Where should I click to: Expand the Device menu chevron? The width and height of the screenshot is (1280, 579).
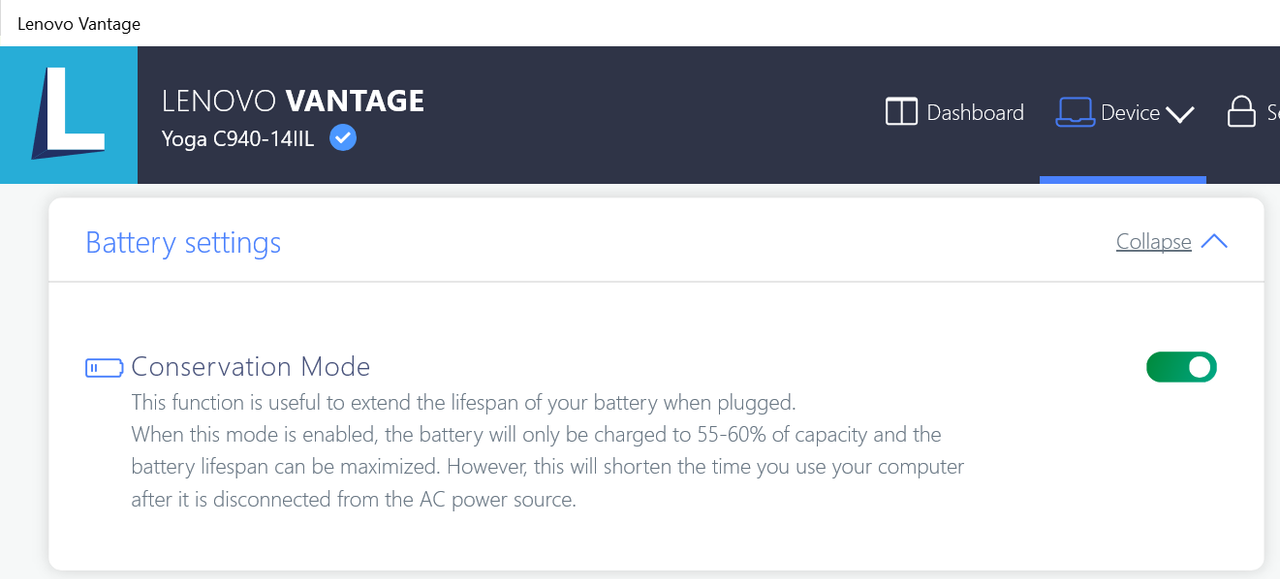click(1180, 114)
